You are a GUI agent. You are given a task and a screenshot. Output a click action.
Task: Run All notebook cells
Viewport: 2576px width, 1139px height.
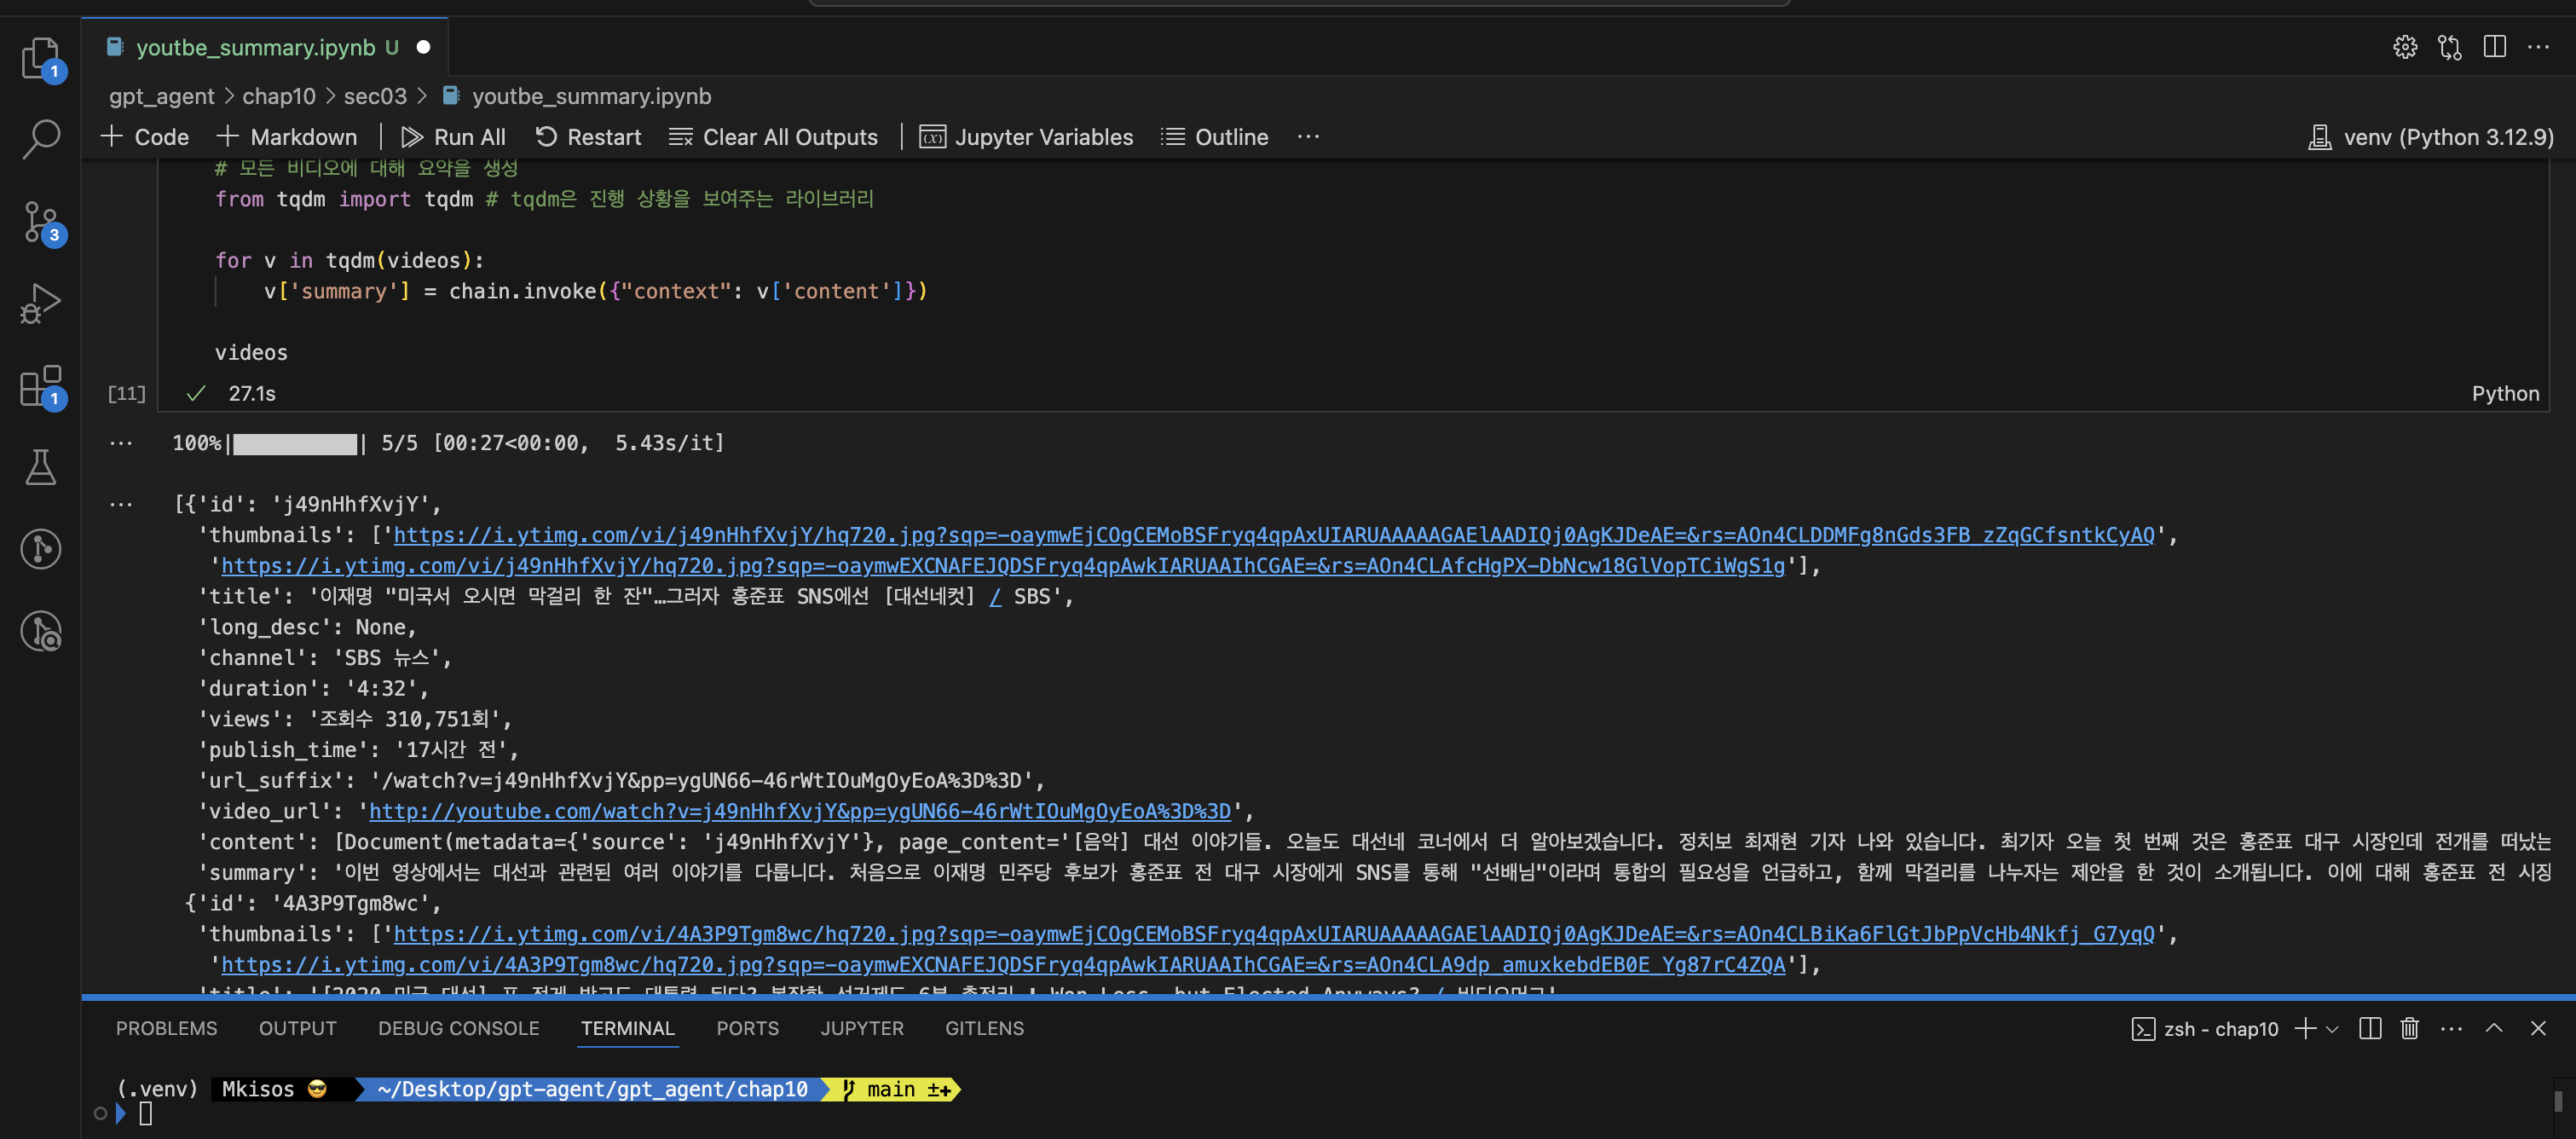click(x=454, y=137)
